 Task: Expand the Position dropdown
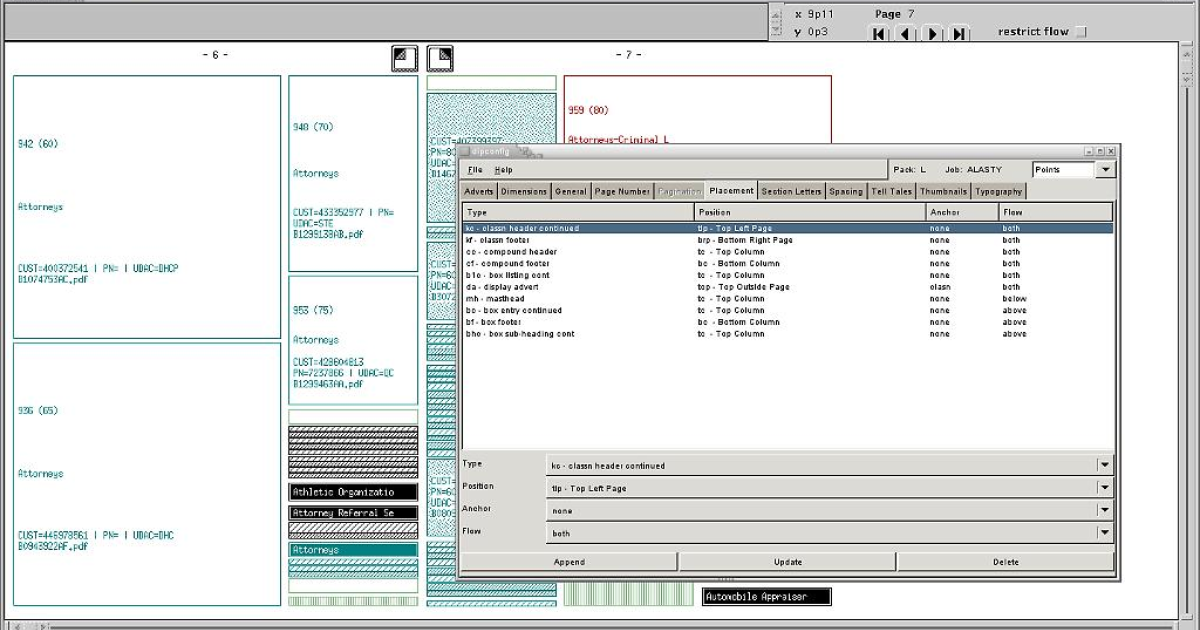point(1104,488)
